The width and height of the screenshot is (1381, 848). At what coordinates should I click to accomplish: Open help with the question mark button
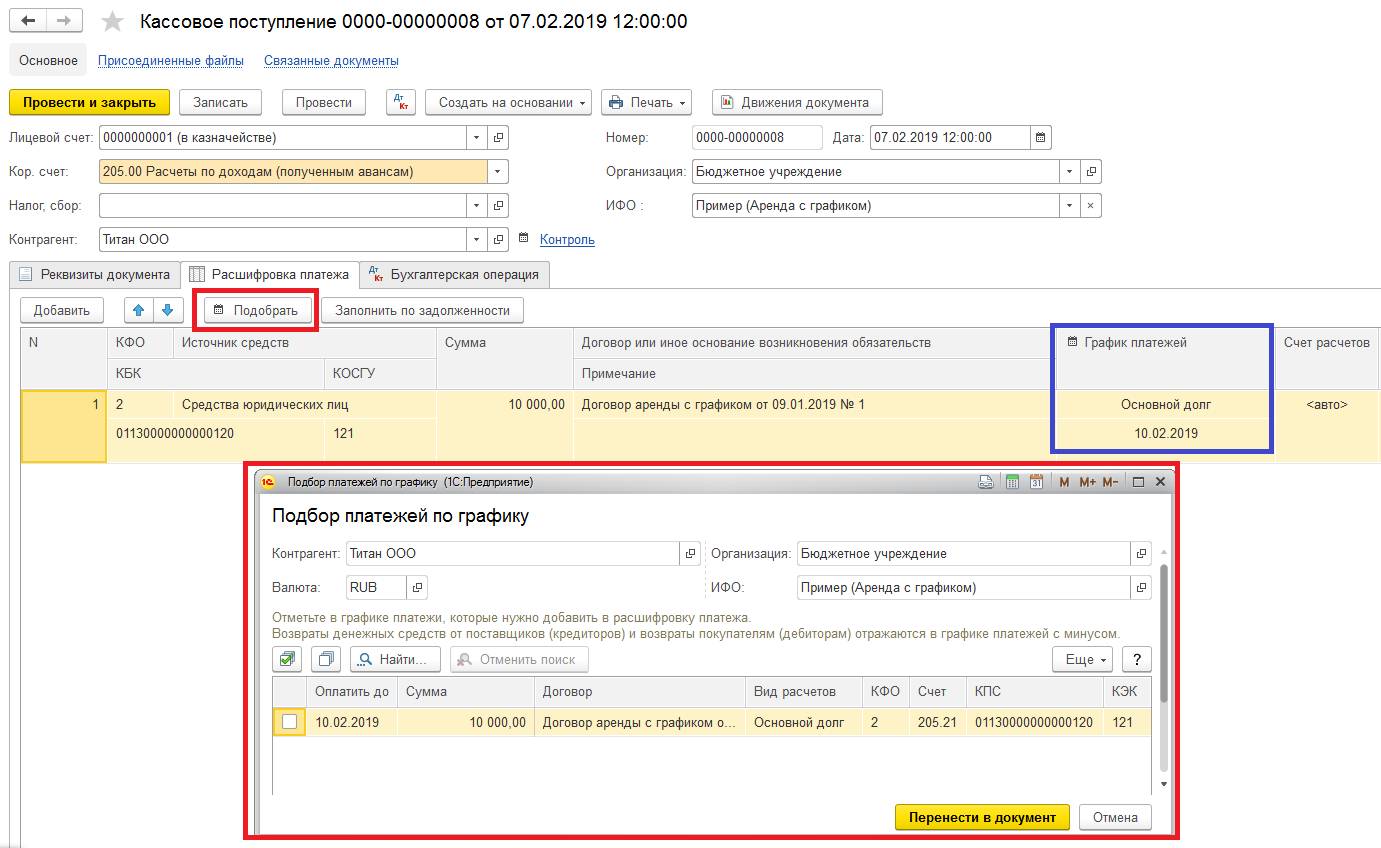tap(1136, 659)
